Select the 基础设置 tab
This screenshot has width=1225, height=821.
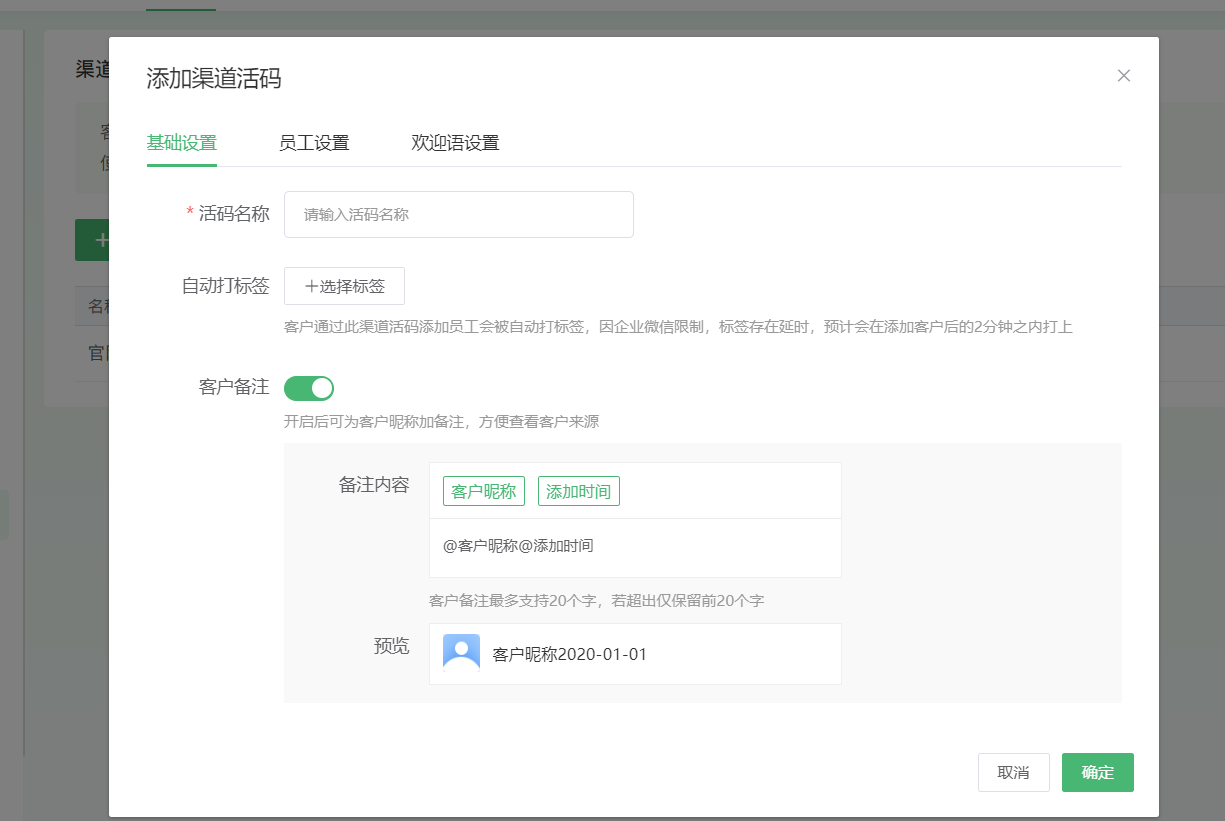click(x=182, y=143)
